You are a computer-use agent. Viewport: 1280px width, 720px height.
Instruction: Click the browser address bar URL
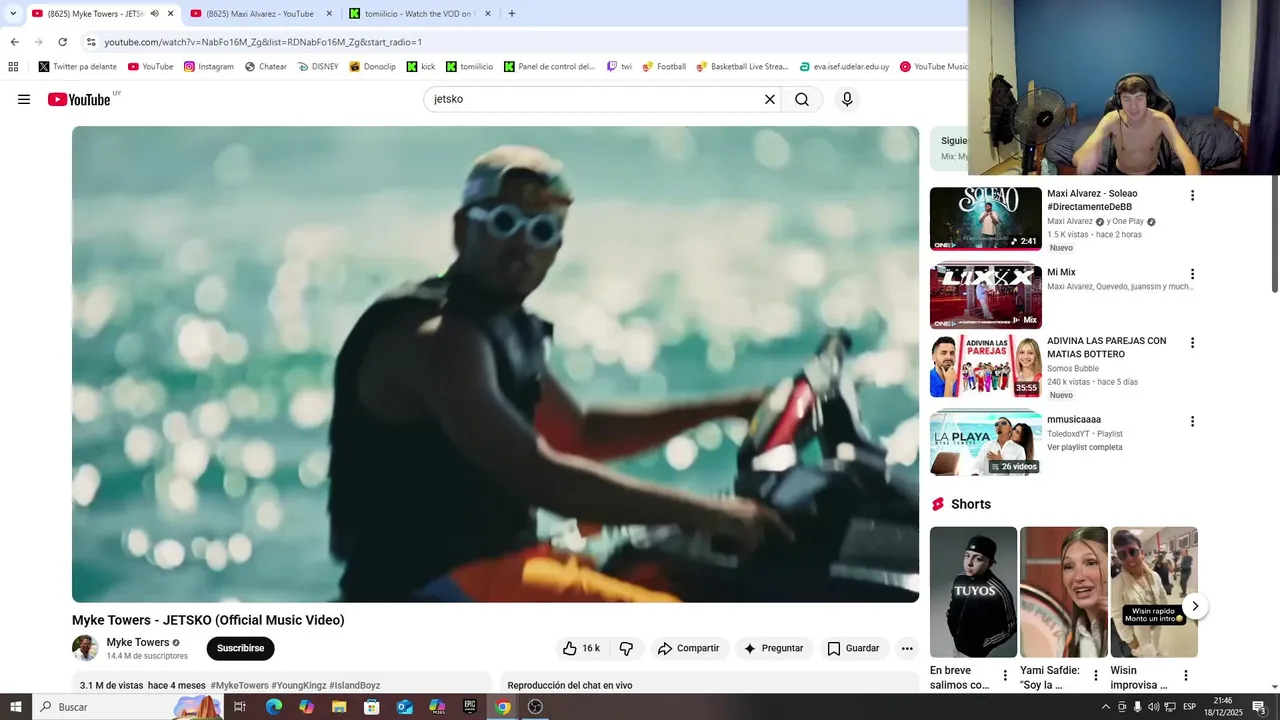(263, 42)
